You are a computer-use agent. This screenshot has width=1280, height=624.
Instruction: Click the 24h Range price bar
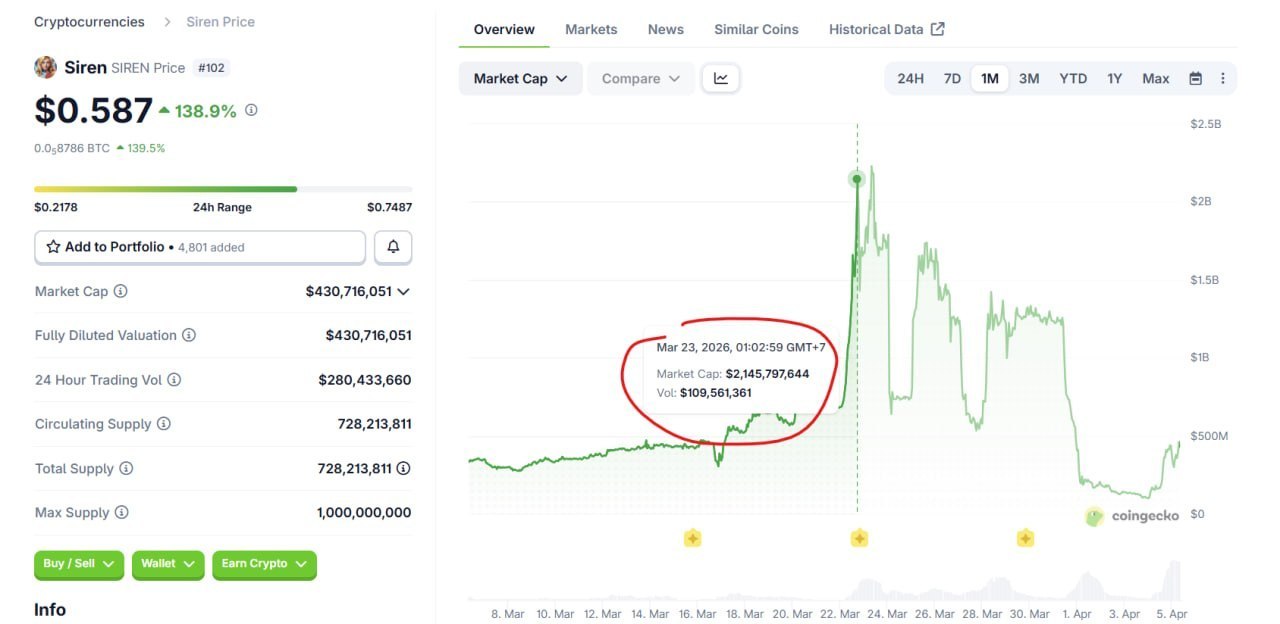click(x=224, y=188)
